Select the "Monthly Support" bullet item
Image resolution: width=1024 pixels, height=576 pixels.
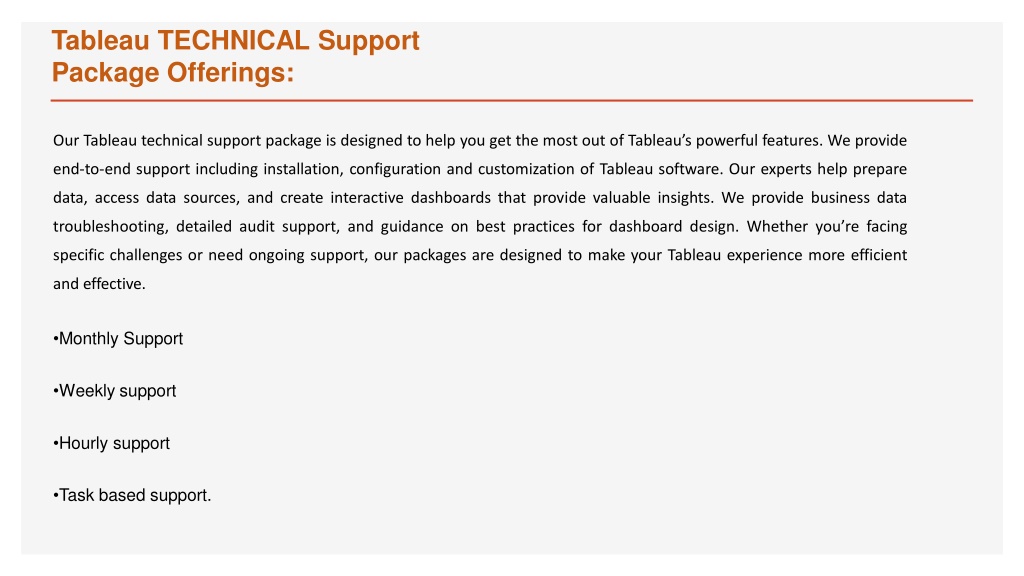[x=118, y=339]
